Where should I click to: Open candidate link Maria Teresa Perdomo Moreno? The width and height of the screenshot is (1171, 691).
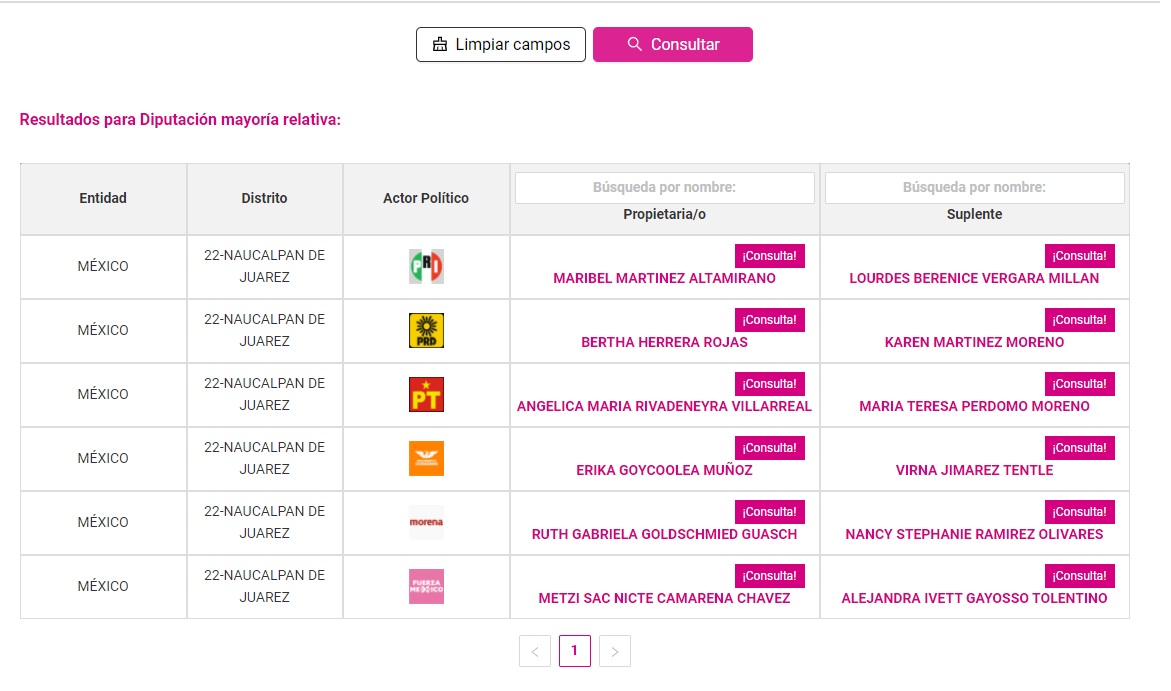coord(974,406)
